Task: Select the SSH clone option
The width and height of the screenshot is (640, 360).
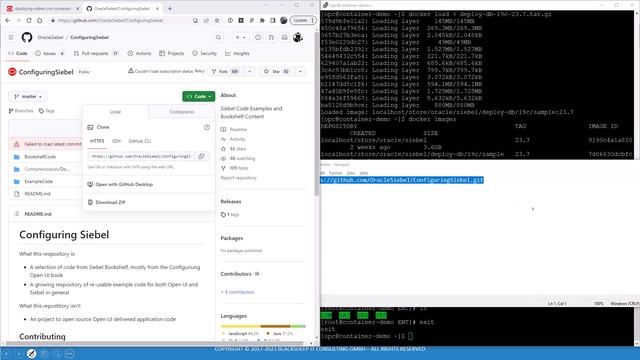Action: coord(116,141)
